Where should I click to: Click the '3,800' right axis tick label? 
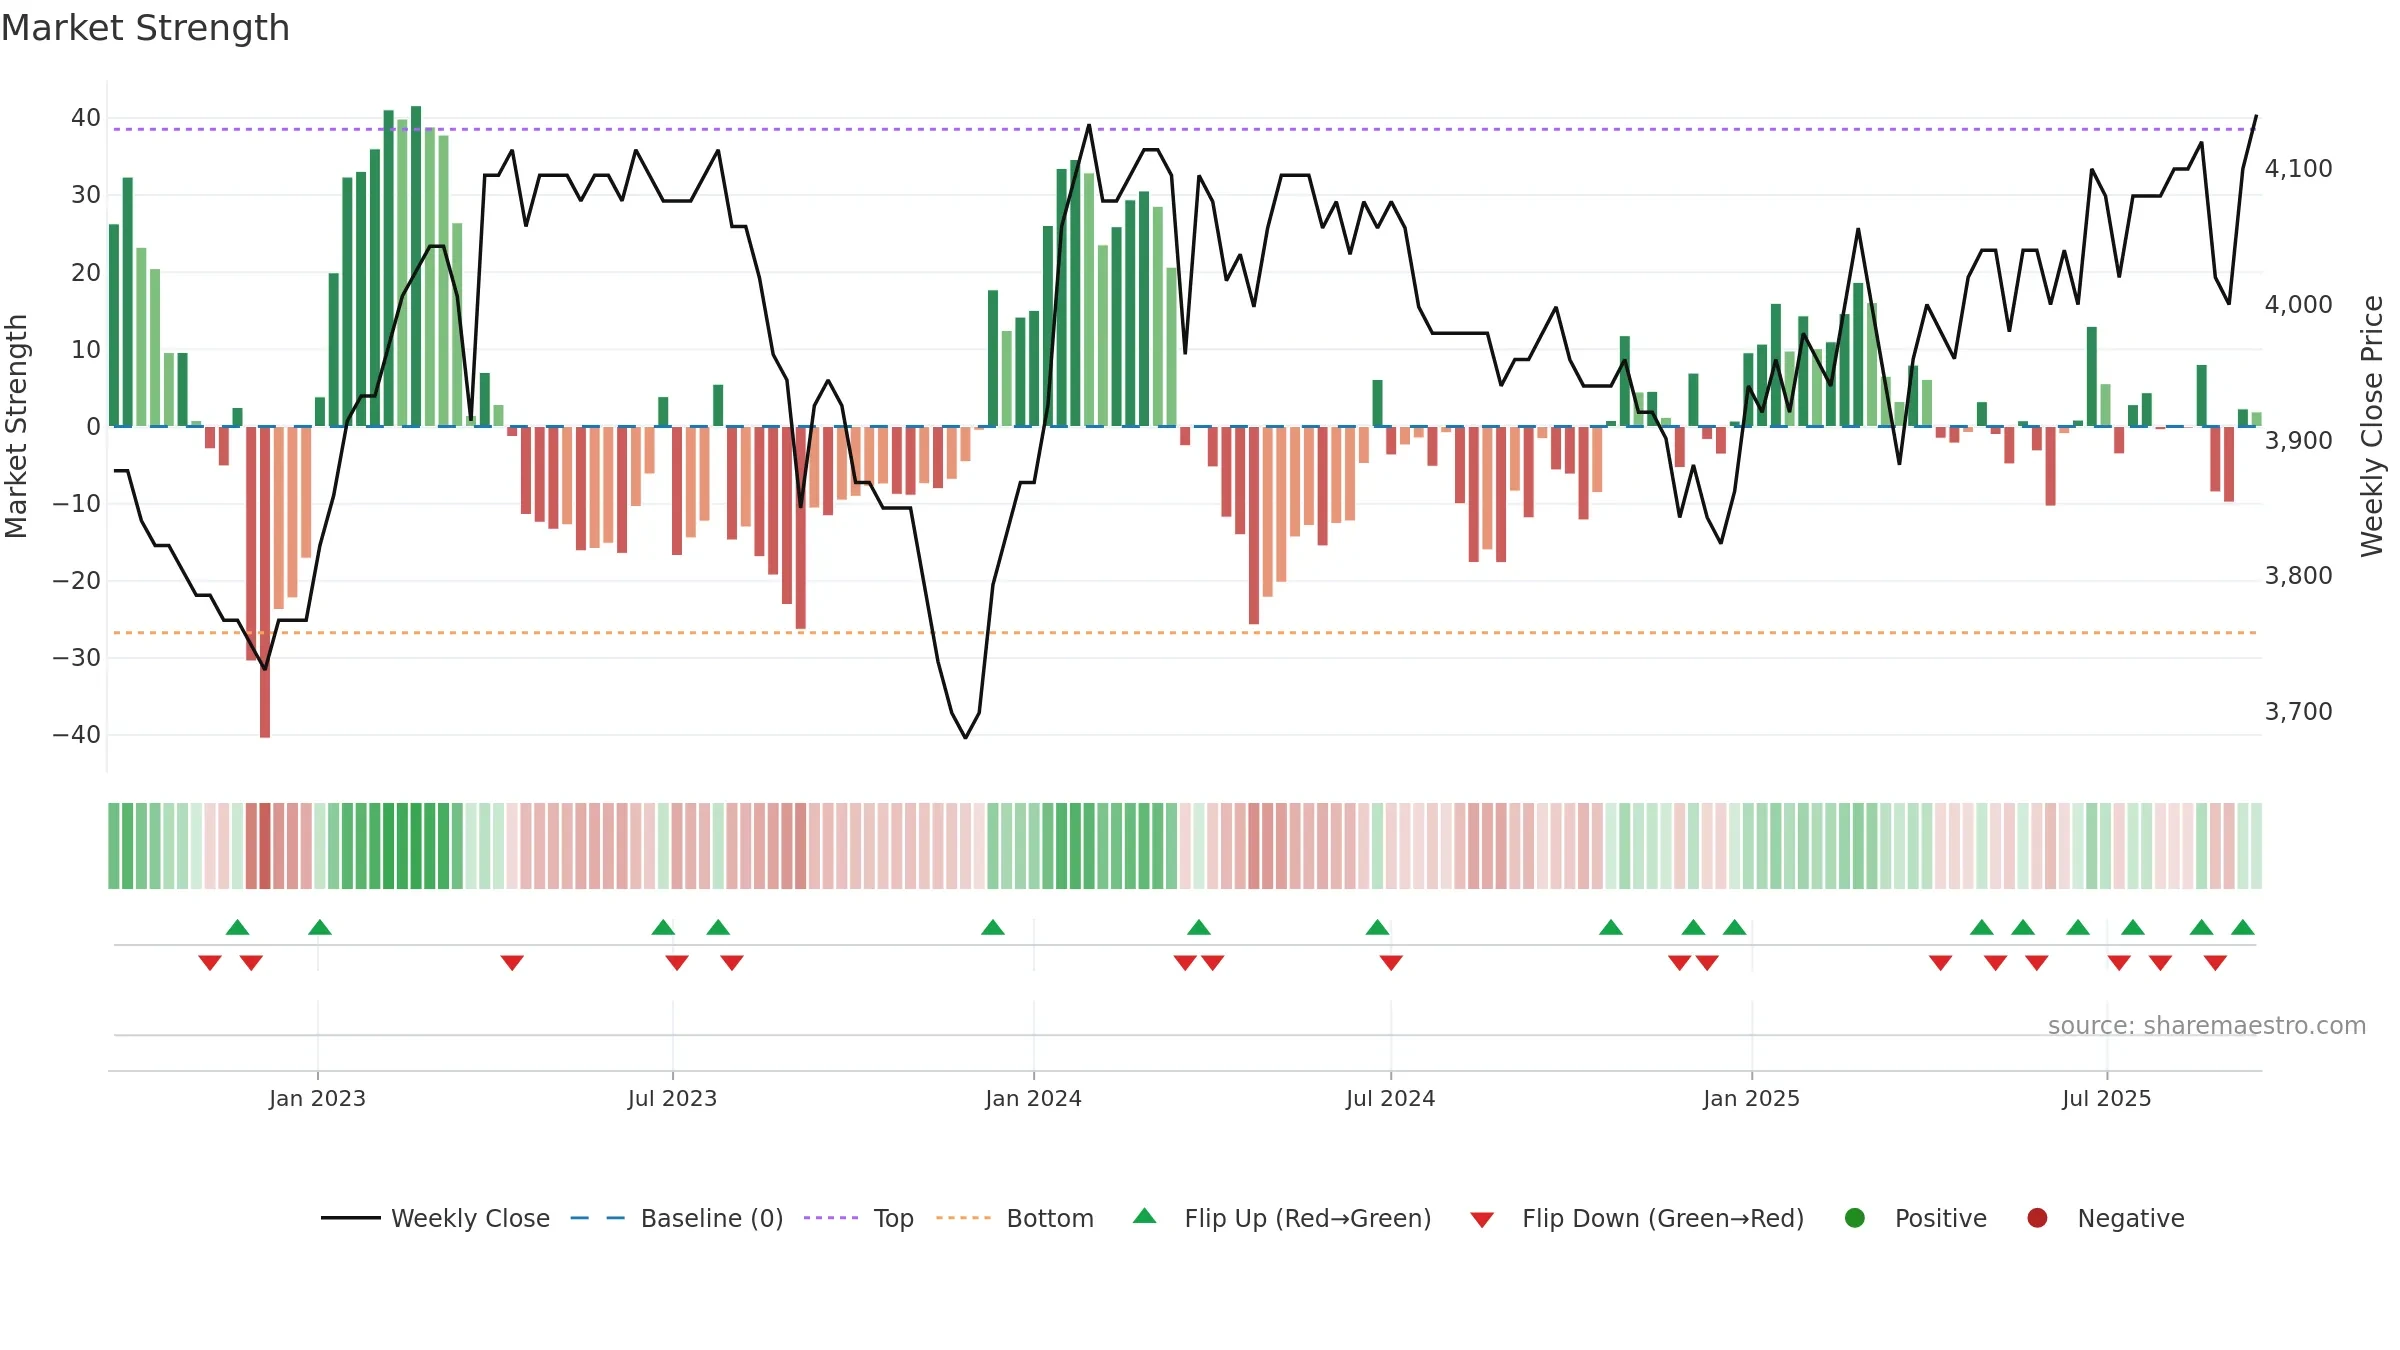[2298, 576]
